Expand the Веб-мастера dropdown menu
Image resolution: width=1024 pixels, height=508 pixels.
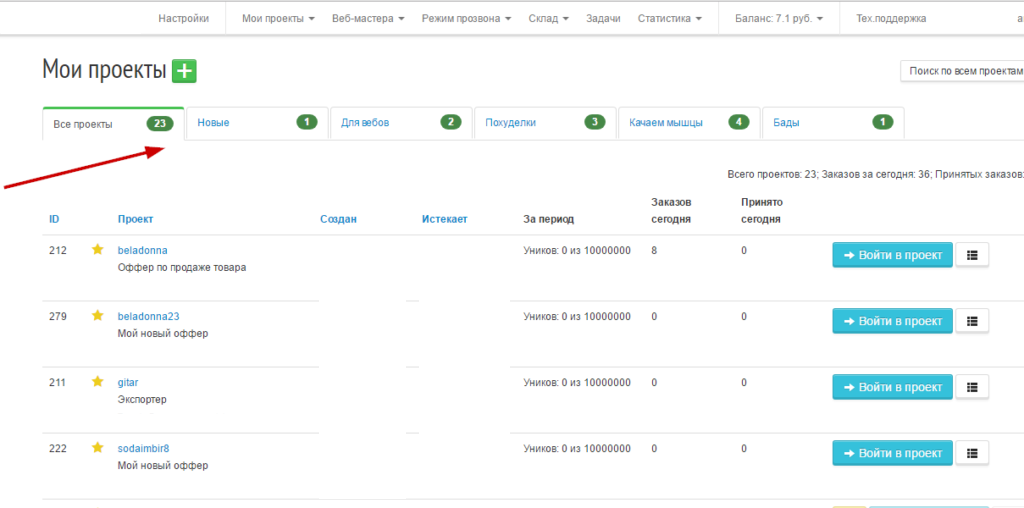(368, 18)
